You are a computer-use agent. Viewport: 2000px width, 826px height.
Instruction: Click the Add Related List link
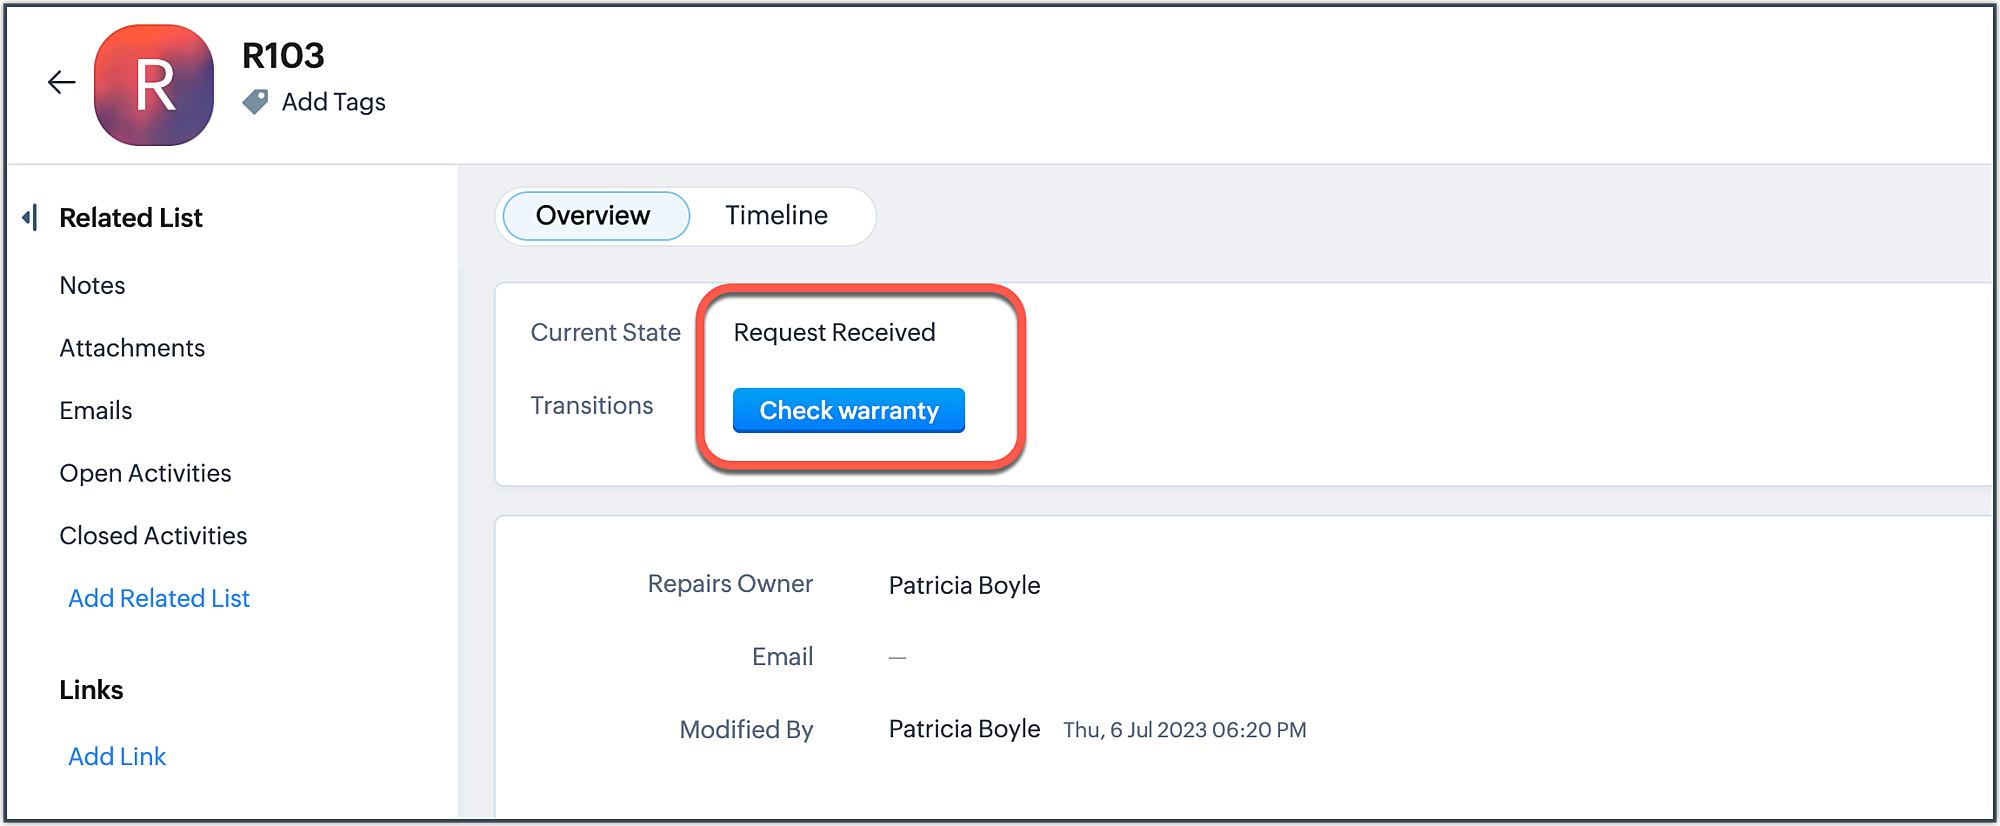click(x=159, y=598)
